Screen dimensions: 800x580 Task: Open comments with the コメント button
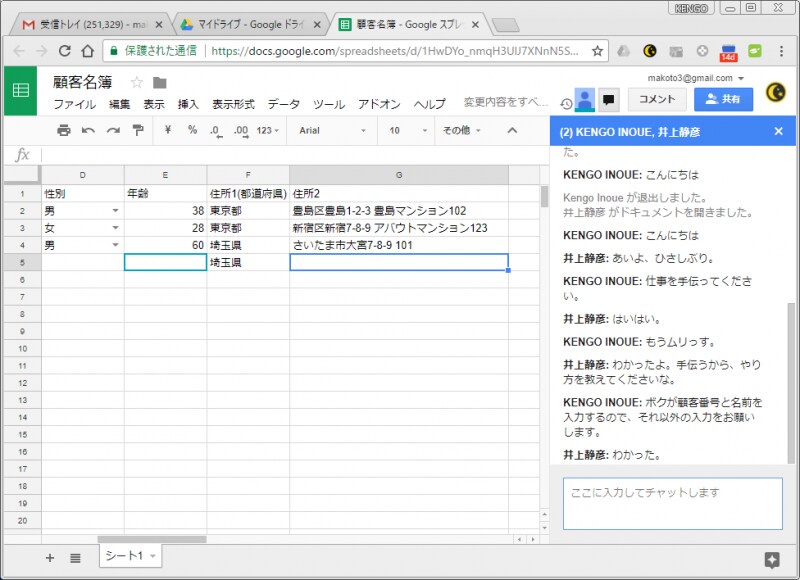[655, 100]
